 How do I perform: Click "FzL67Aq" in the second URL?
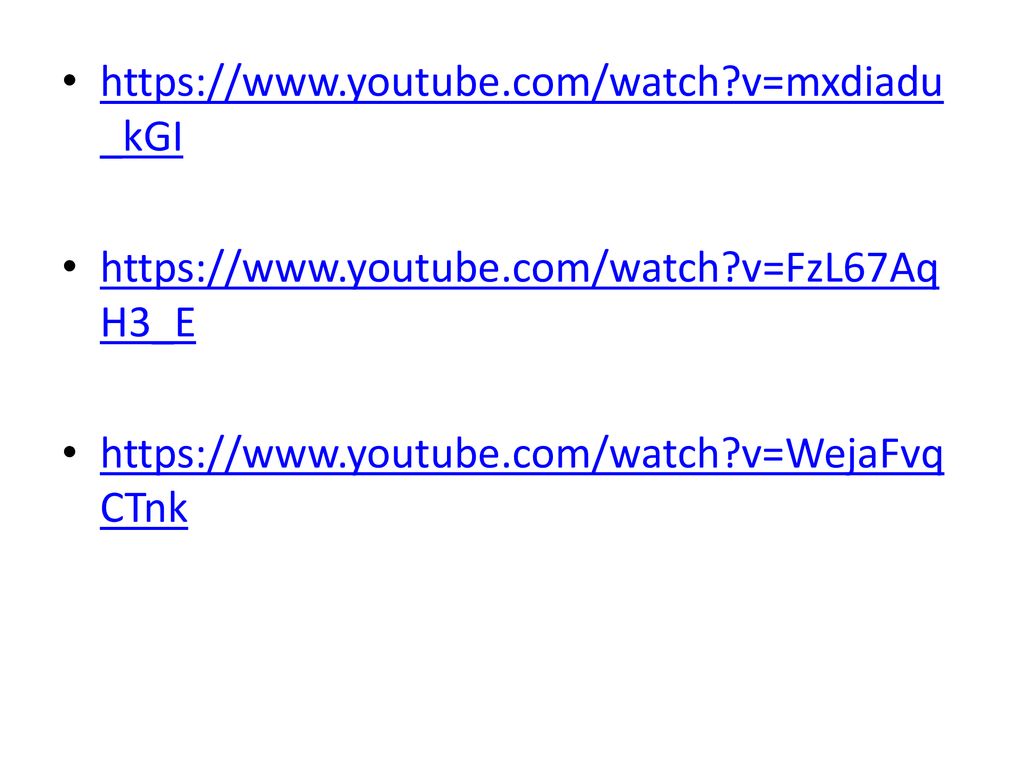[861, 271]
